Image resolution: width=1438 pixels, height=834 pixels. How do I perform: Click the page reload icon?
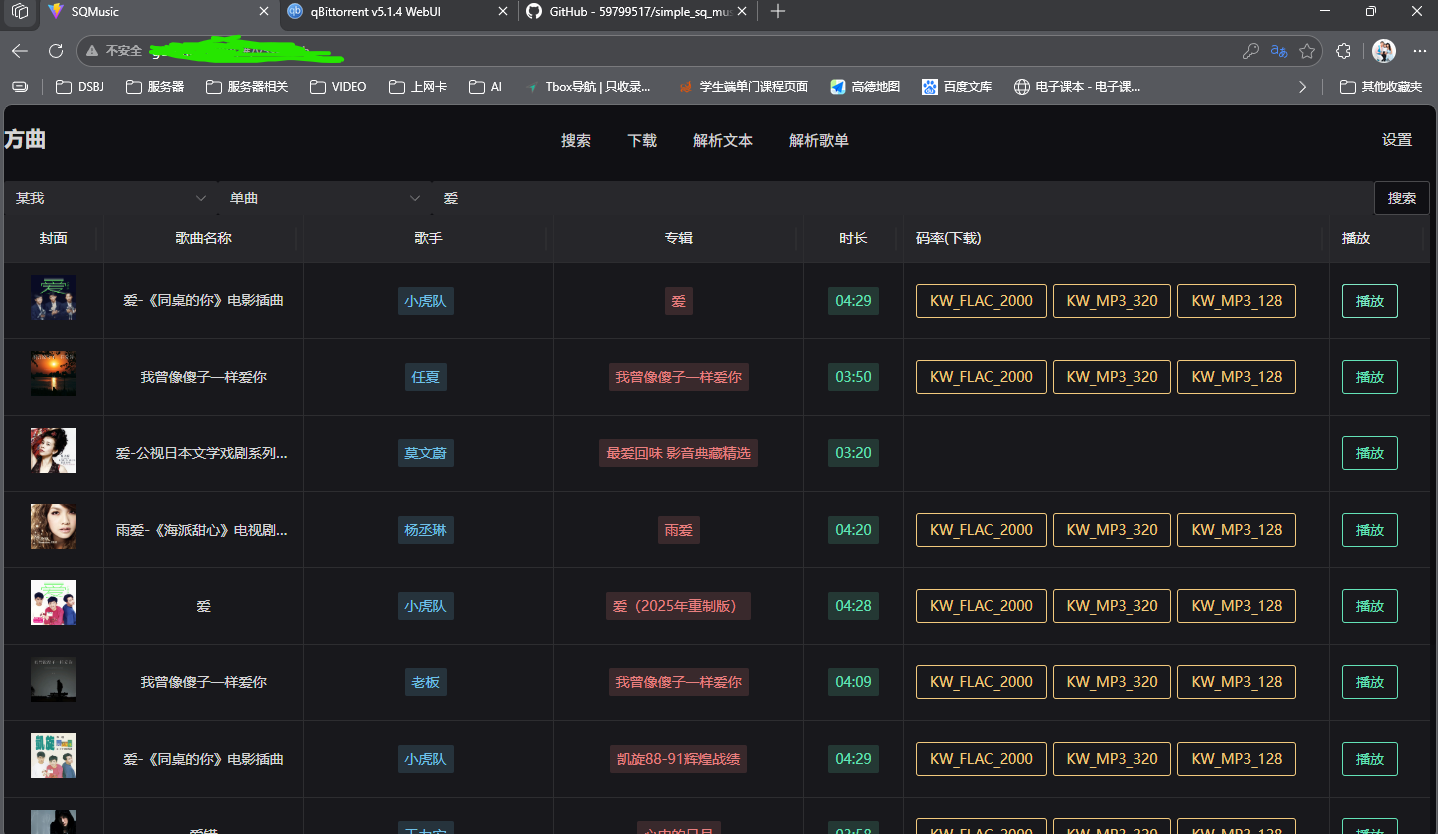tap(56, 50)
